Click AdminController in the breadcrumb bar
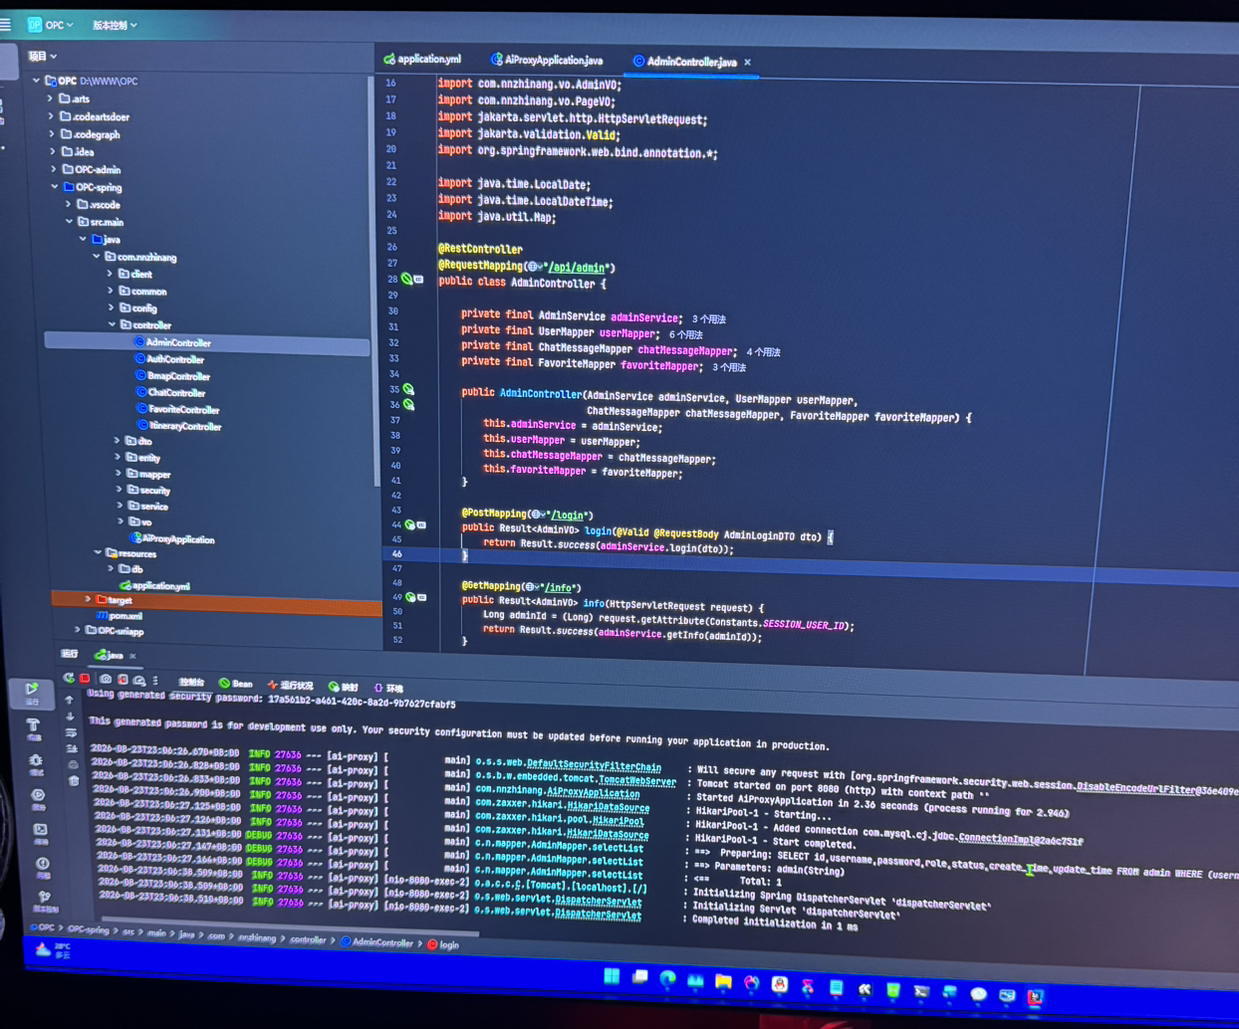Image resolution: width=1239 pixels, height=1029 pixels. [x=377, y=942]
